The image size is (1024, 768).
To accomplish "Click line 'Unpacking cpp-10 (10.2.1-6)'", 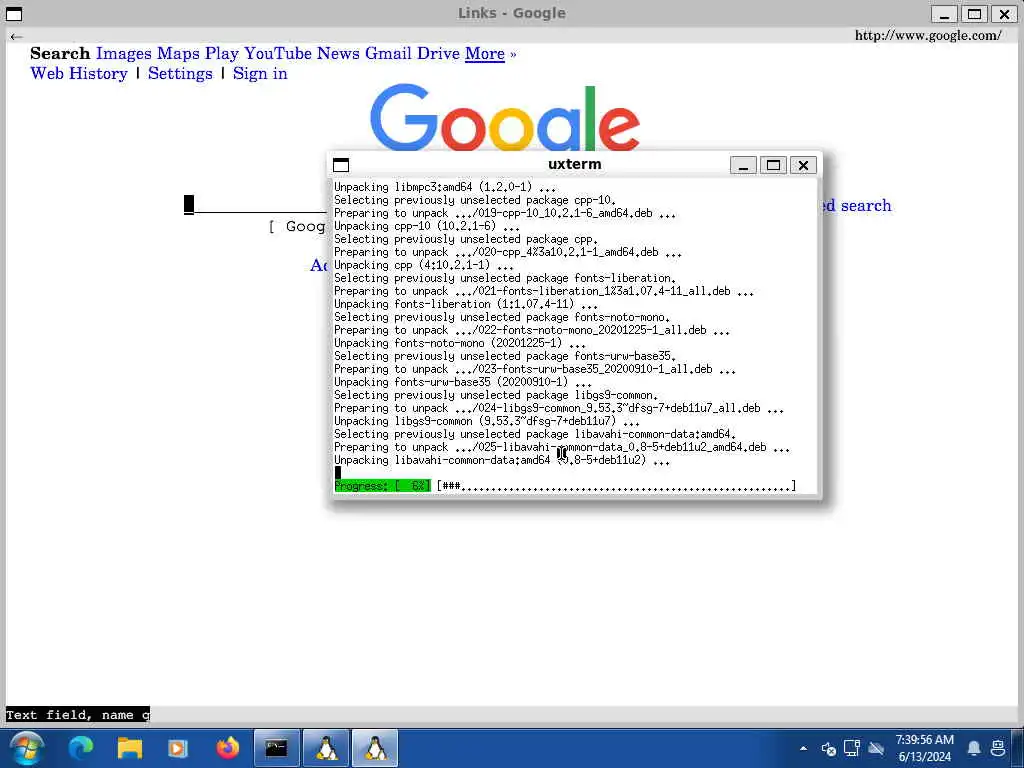I will point(426,226).
